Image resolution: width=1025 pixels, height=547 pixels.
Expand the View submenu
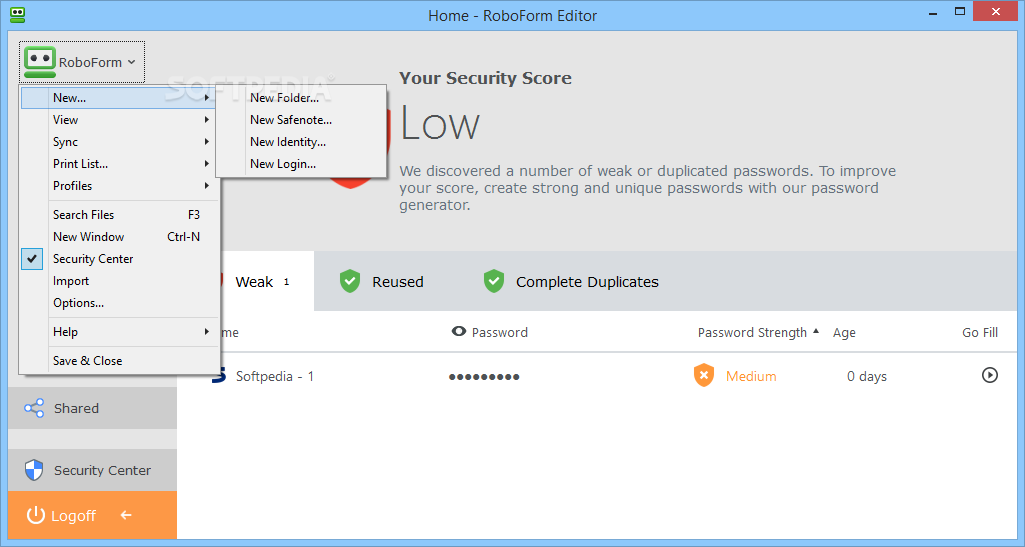click(x=120, y=120)
